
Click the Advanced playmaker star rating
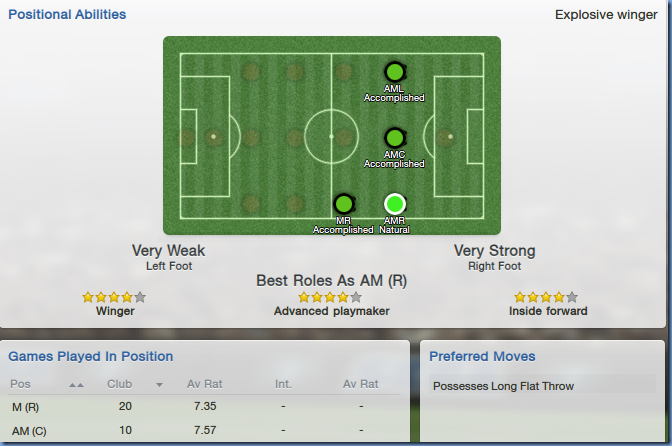tap(330, 297)
